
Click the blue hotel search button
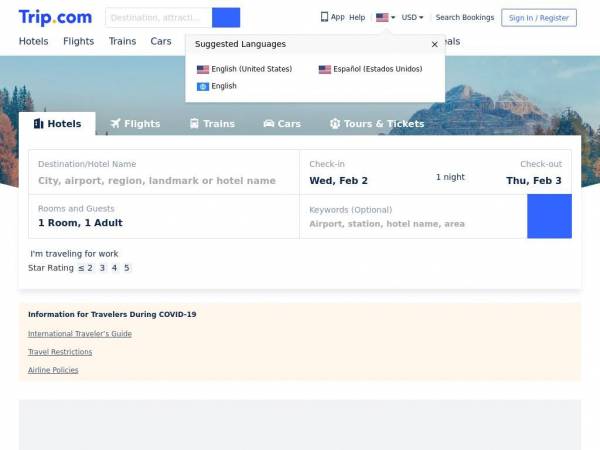pos(549,216)
